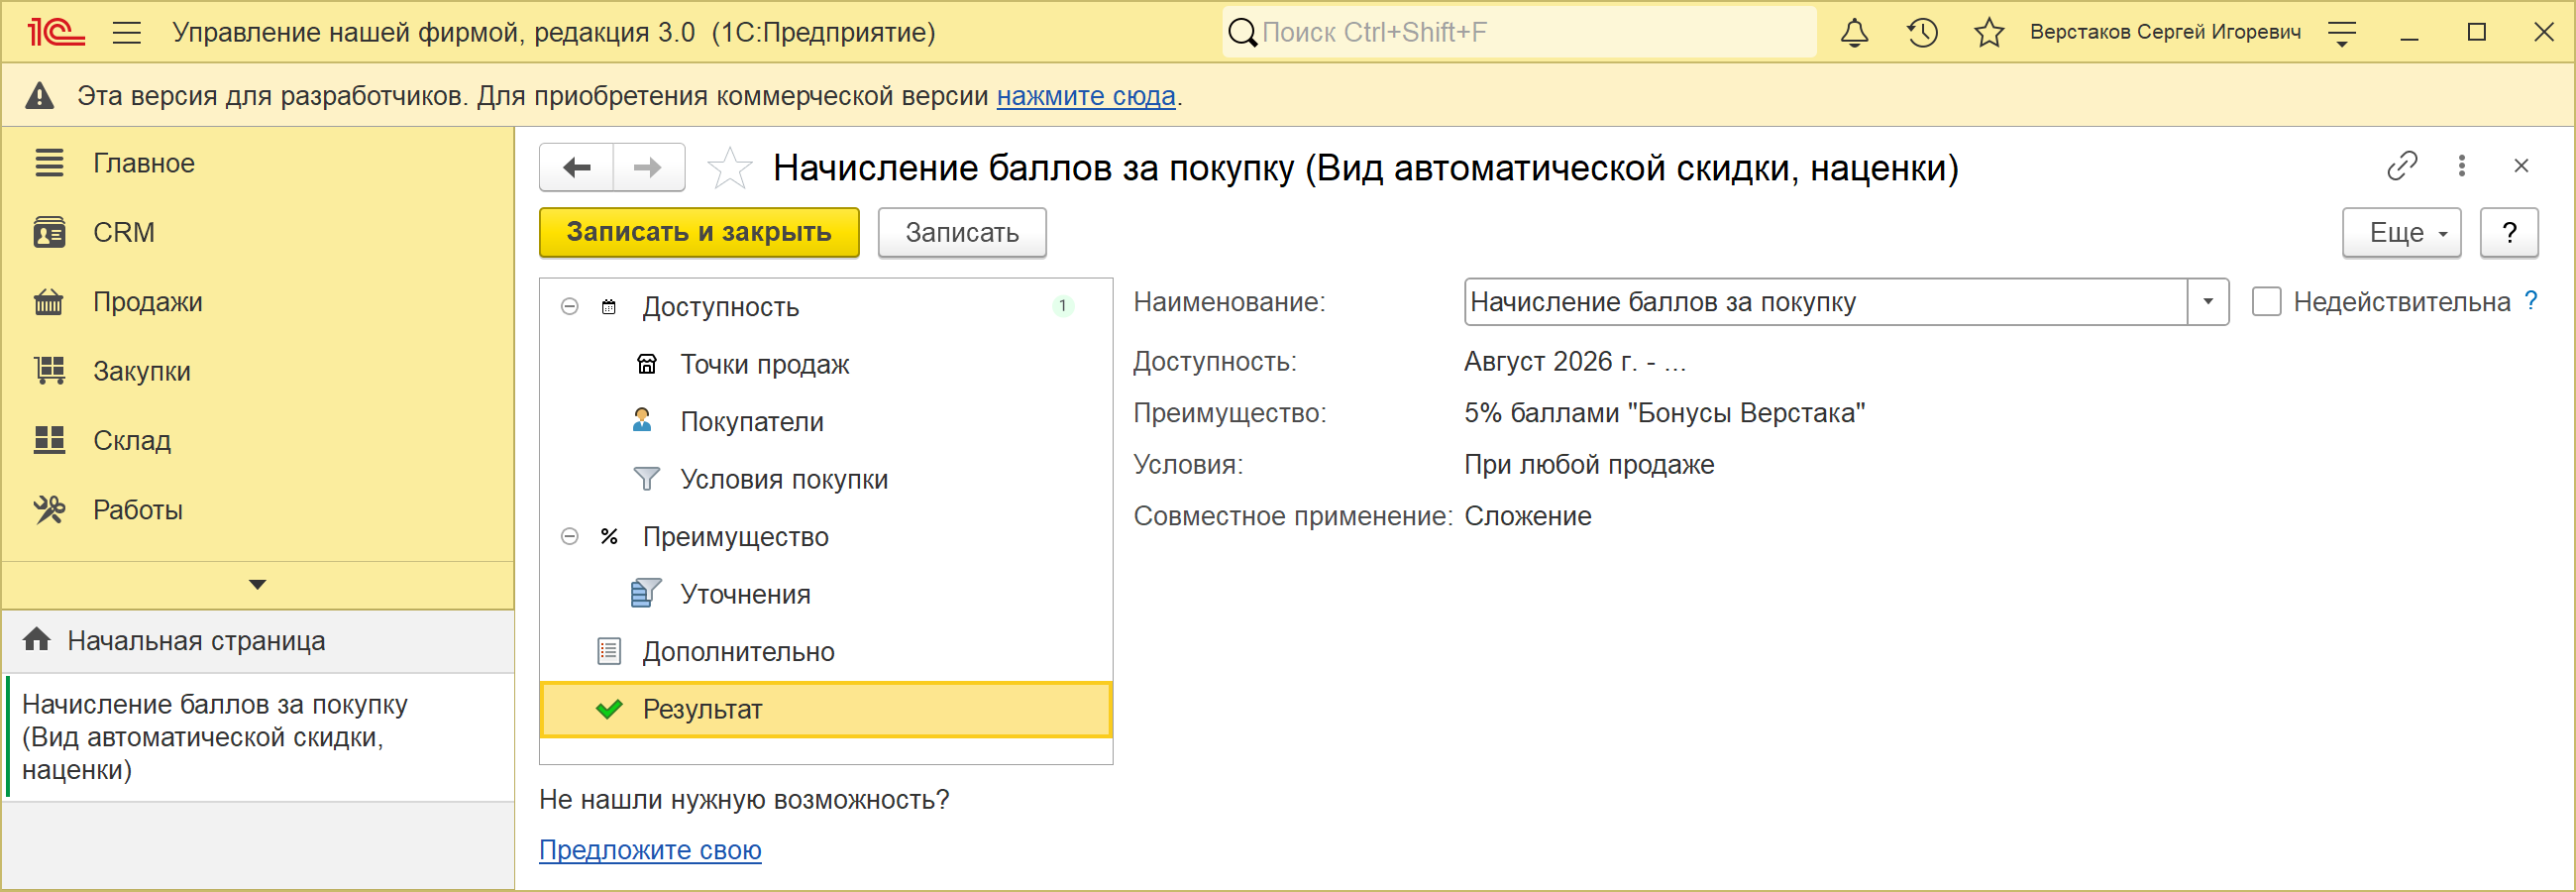
Task: Click the blue ? hint near Недействительна
Action: 2530,300
